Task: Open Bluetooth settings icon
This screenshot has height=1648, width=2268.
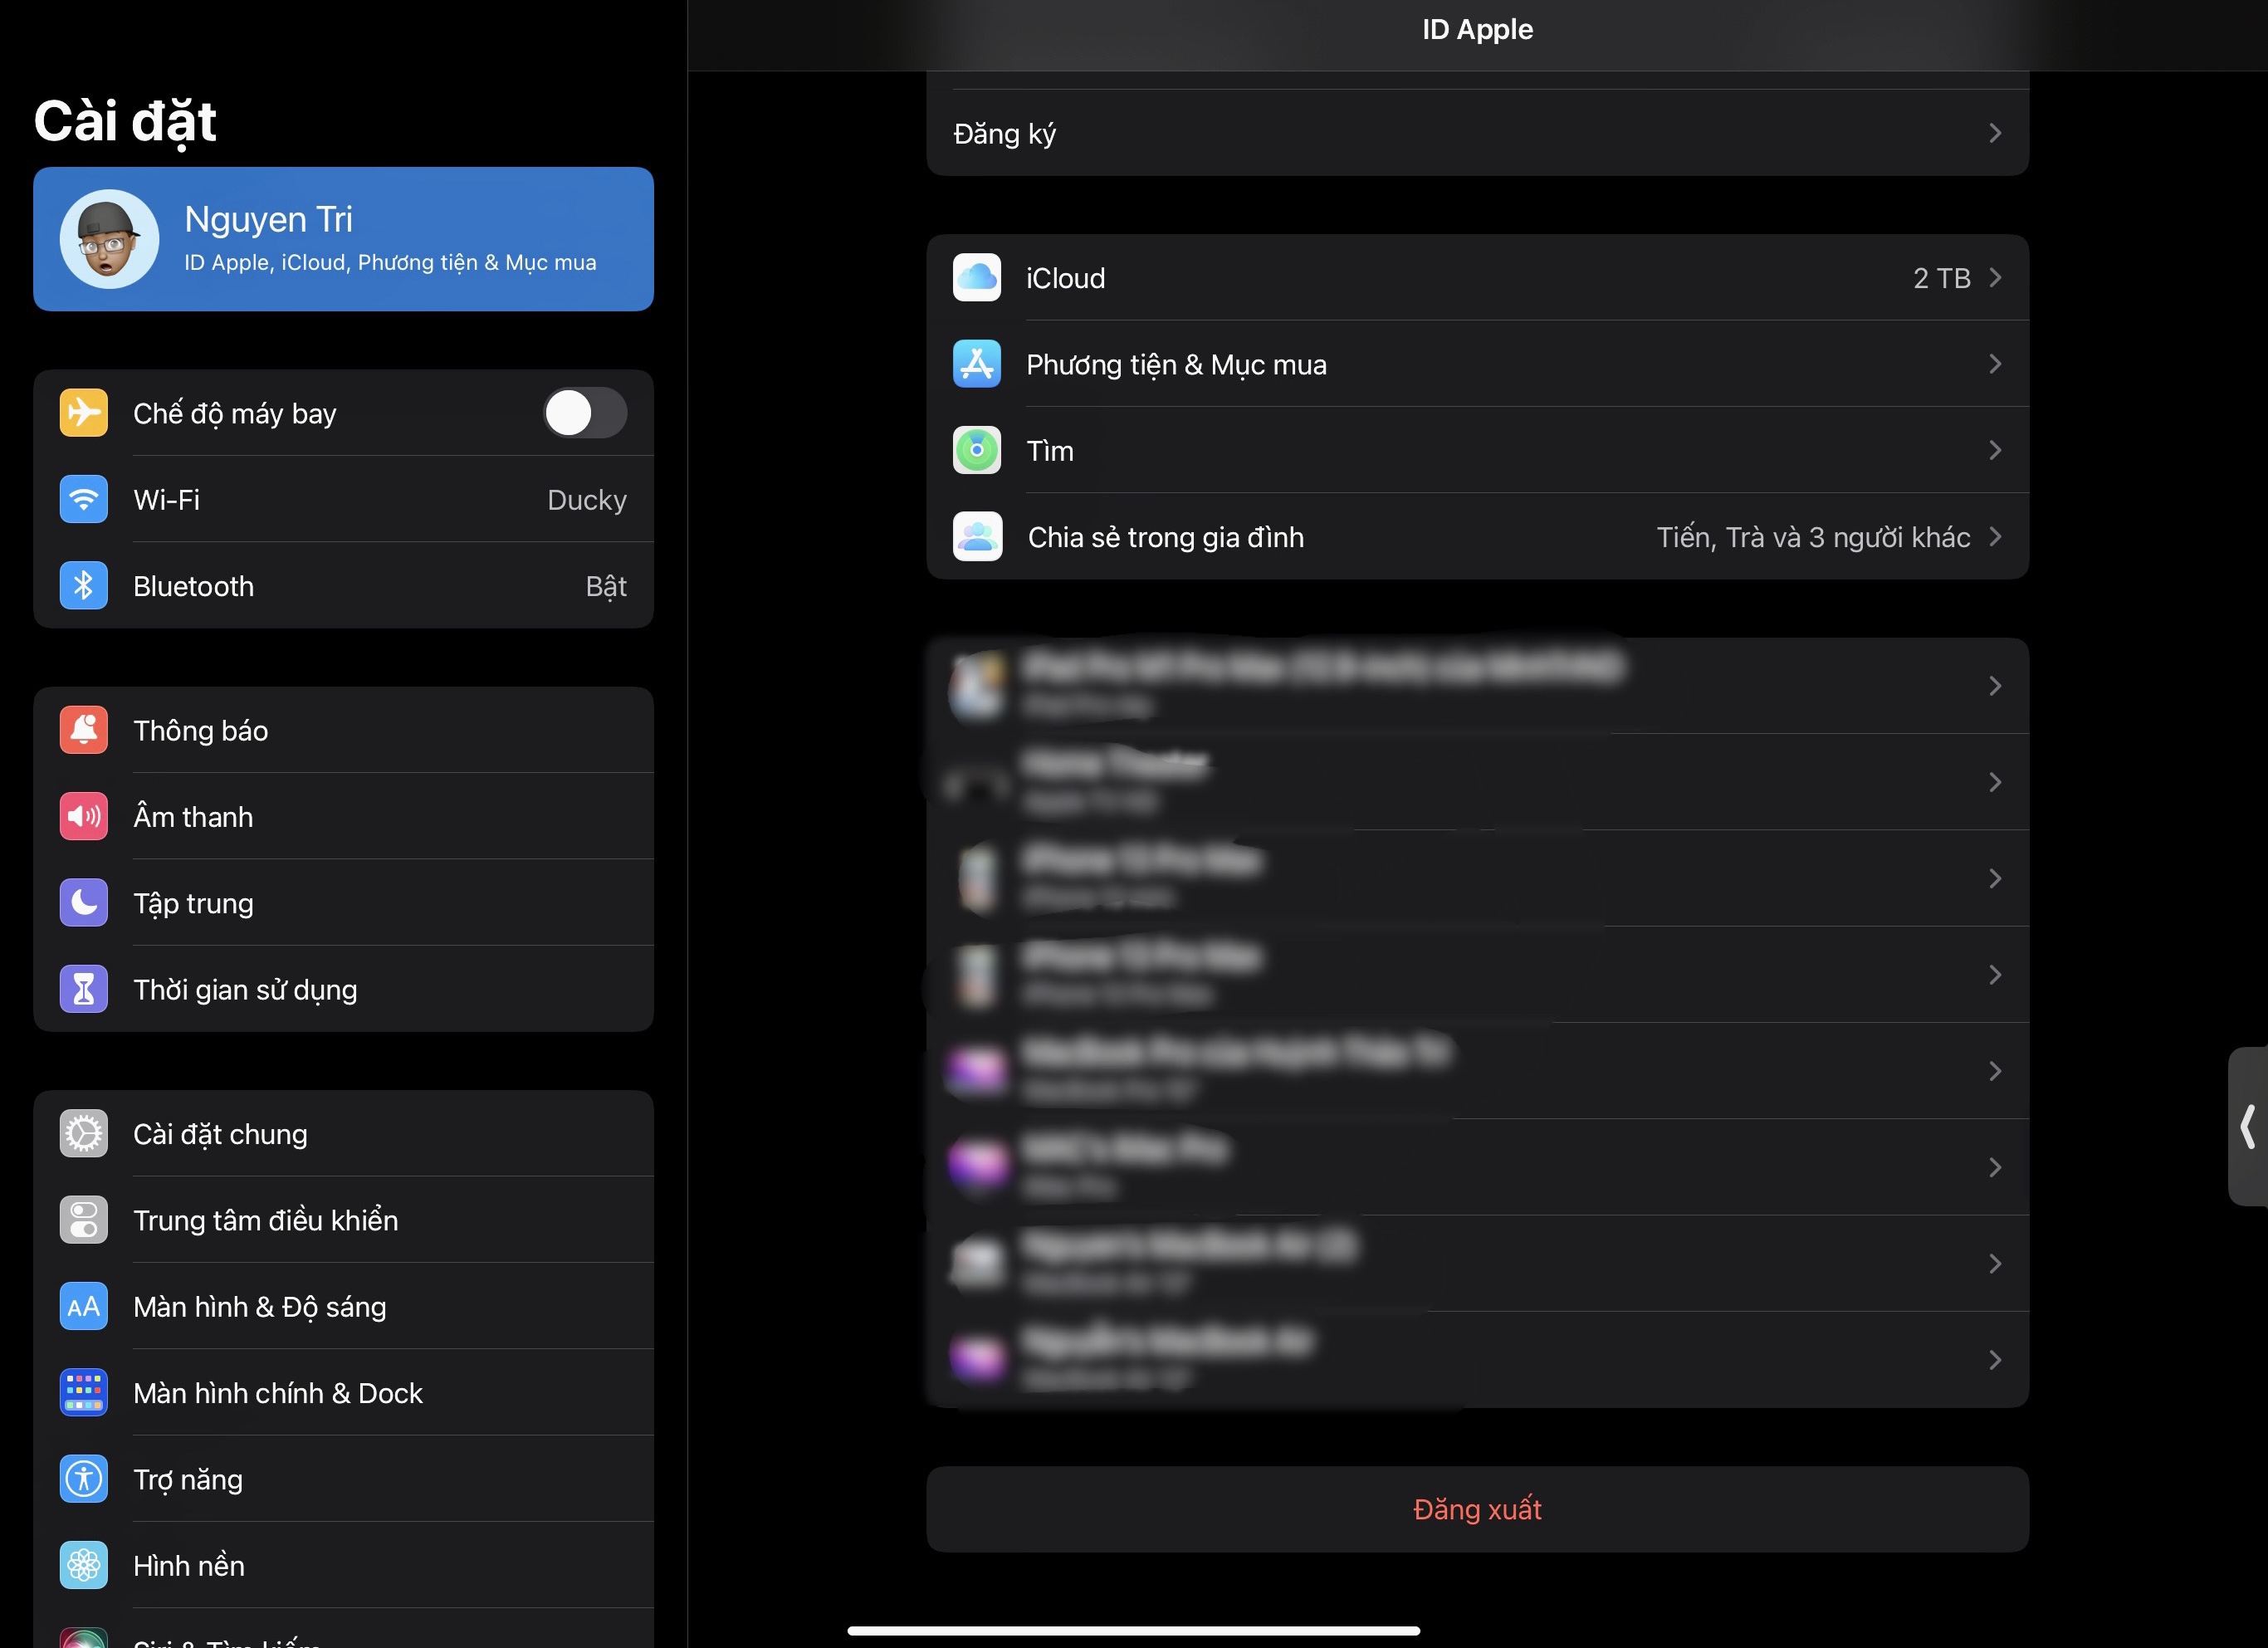Action: (x=84, y=586)
